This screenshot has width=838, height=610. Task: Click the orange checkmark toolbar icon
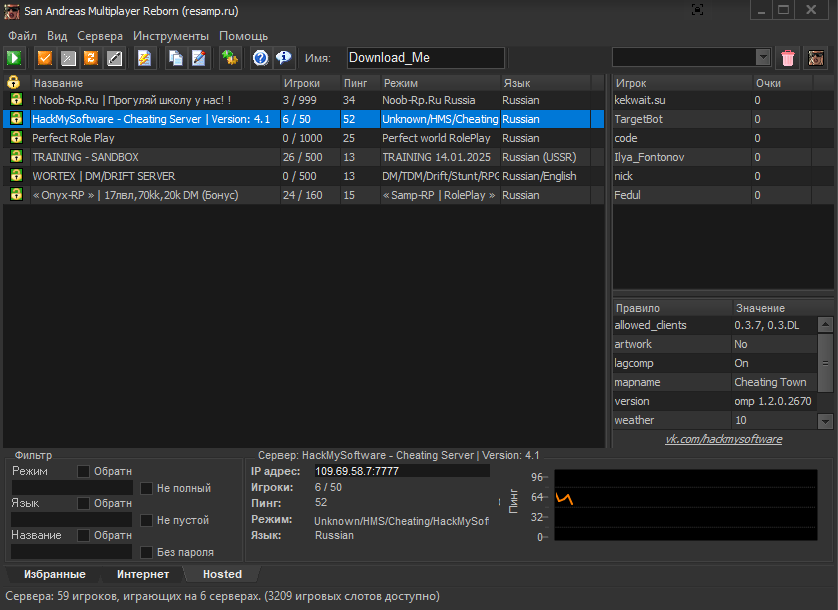coord(45,58)
